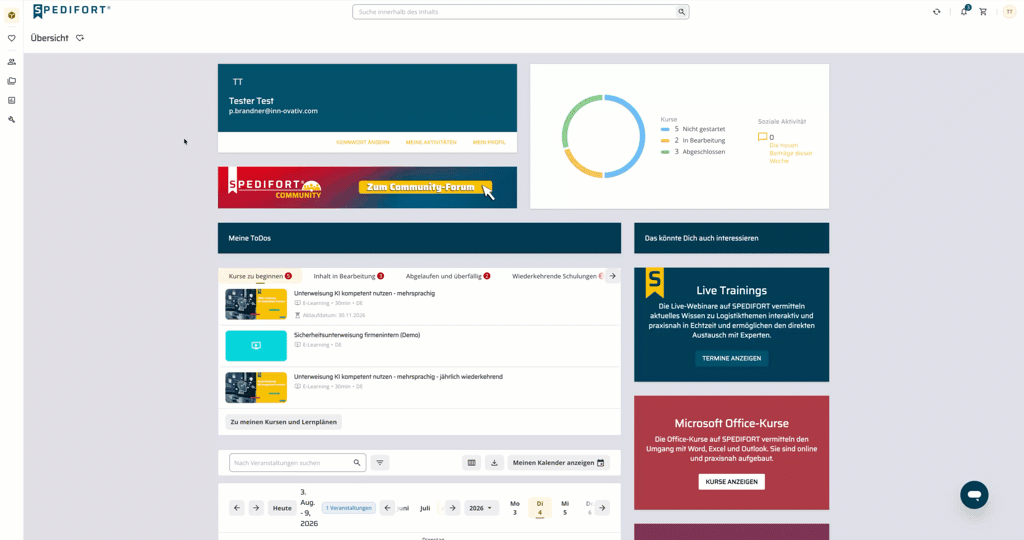This screenshot has width=1024, height=540.
Task: Click the Heute button
Action: point(282,507)
